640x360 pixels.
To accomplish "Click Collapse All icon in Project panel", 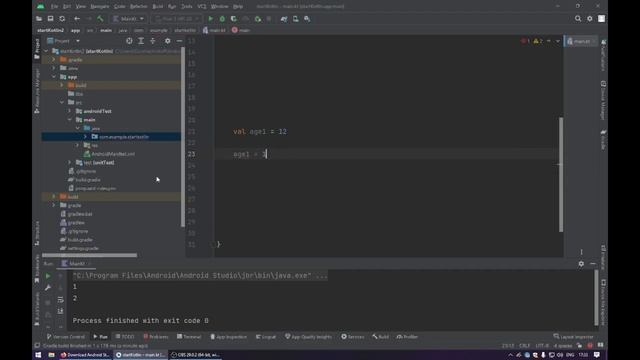I will point(153,41).
